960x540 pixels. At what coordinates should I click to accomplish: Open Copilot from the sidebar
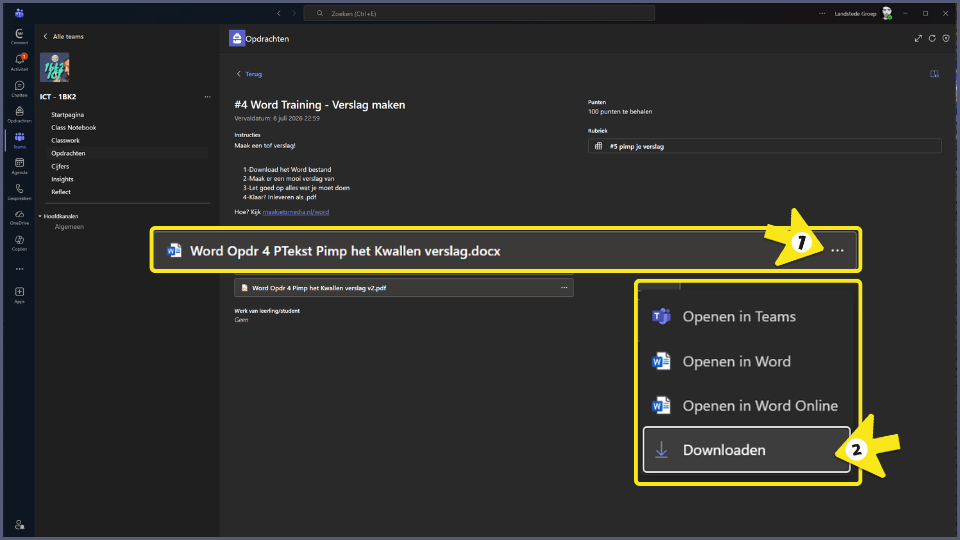[x=20, y=242]
